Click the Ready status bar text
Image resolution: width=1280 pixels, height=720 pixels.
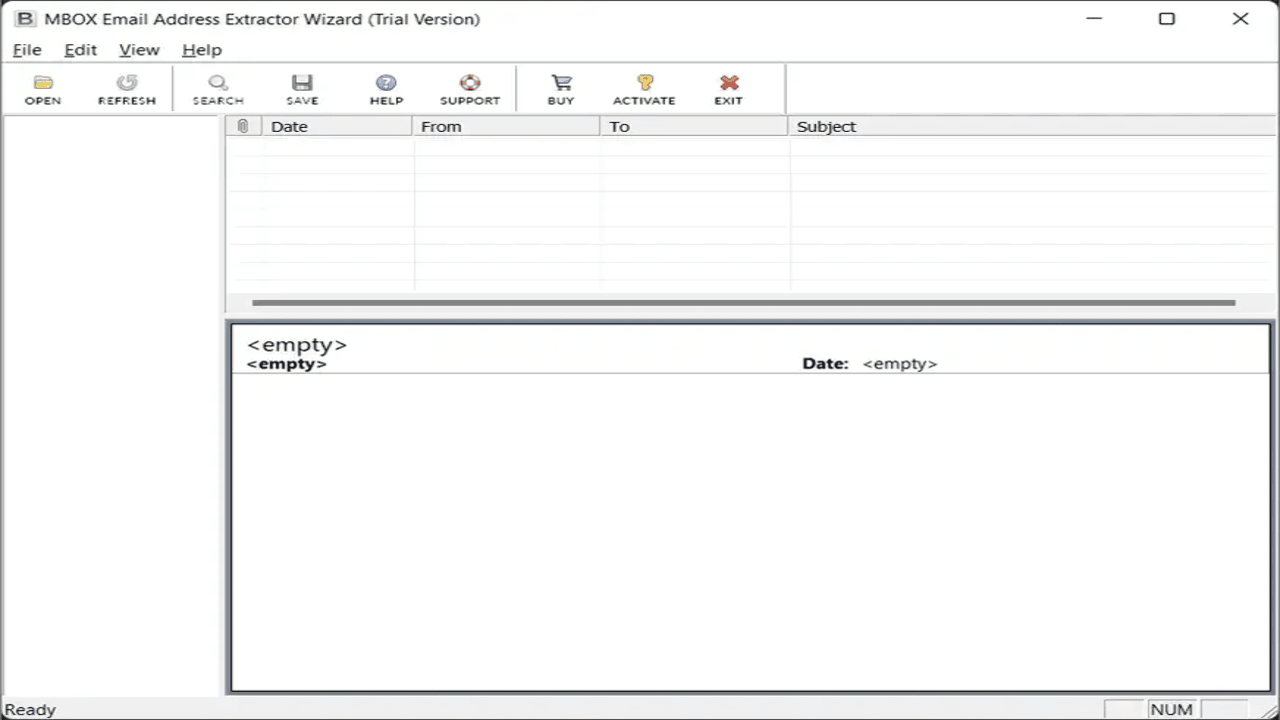pyautogui.click(x=30, y=710)
